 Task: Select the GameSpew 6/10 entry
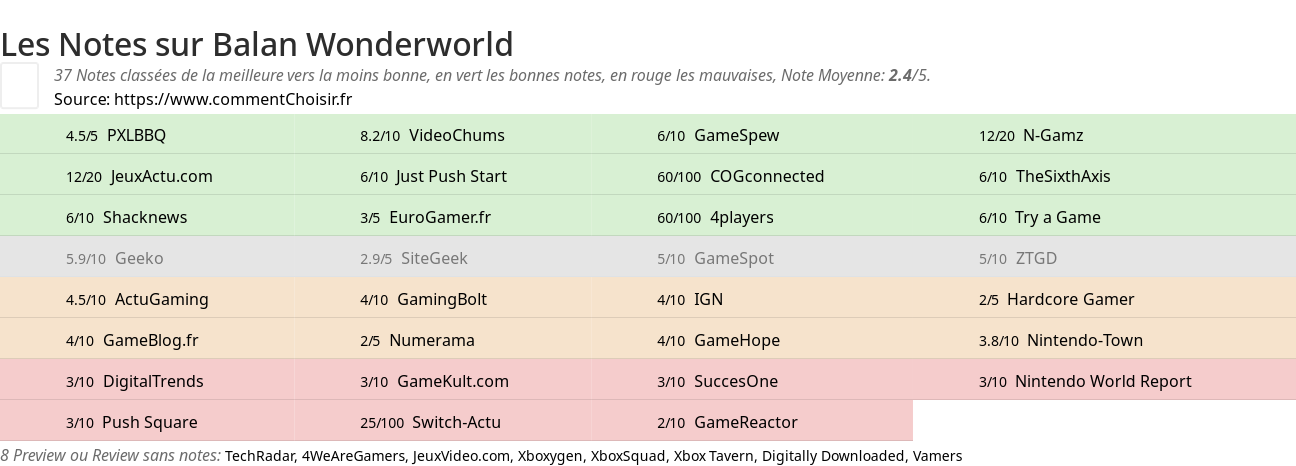tap(738, 135)
